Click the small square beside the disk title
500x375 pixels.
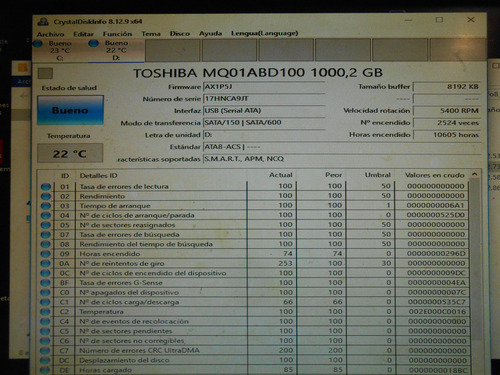point(45,73)
